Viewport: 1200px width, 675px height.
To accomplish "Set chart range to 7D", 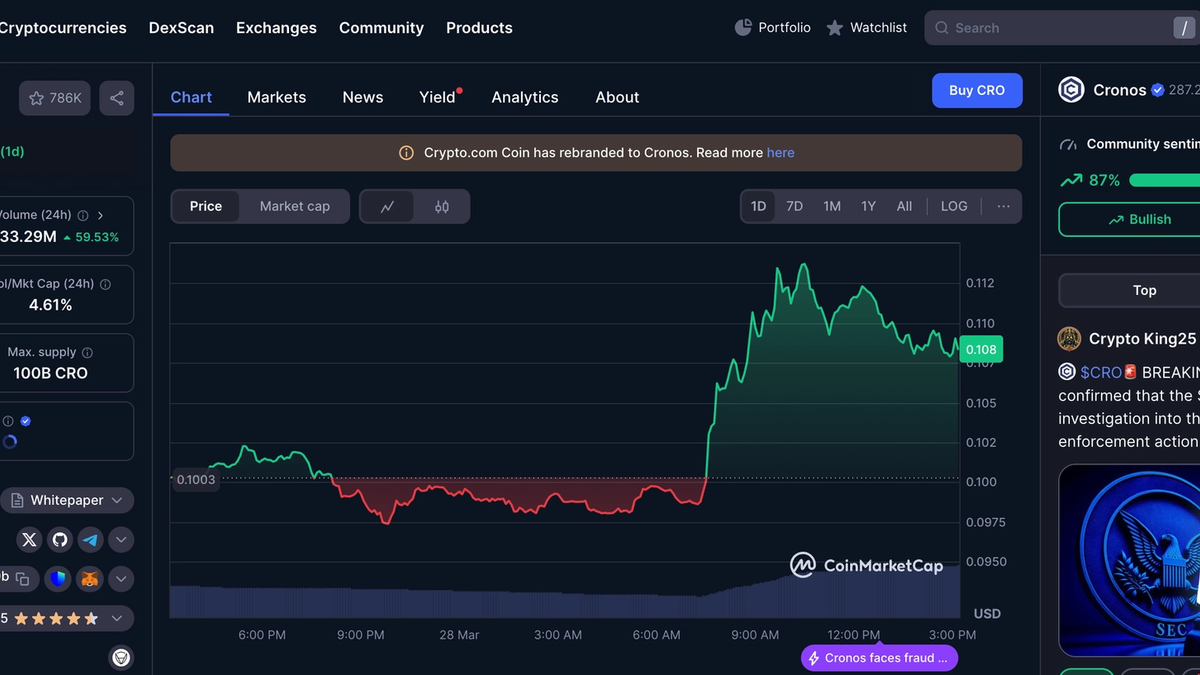I will (794, 206).
